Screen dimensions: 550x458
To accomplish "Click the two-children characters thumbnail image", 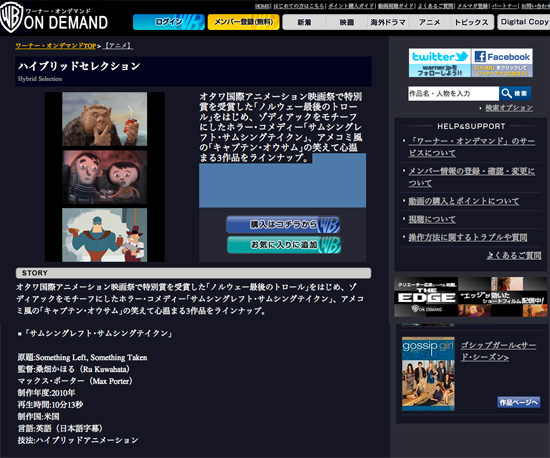I will point(105,177).
